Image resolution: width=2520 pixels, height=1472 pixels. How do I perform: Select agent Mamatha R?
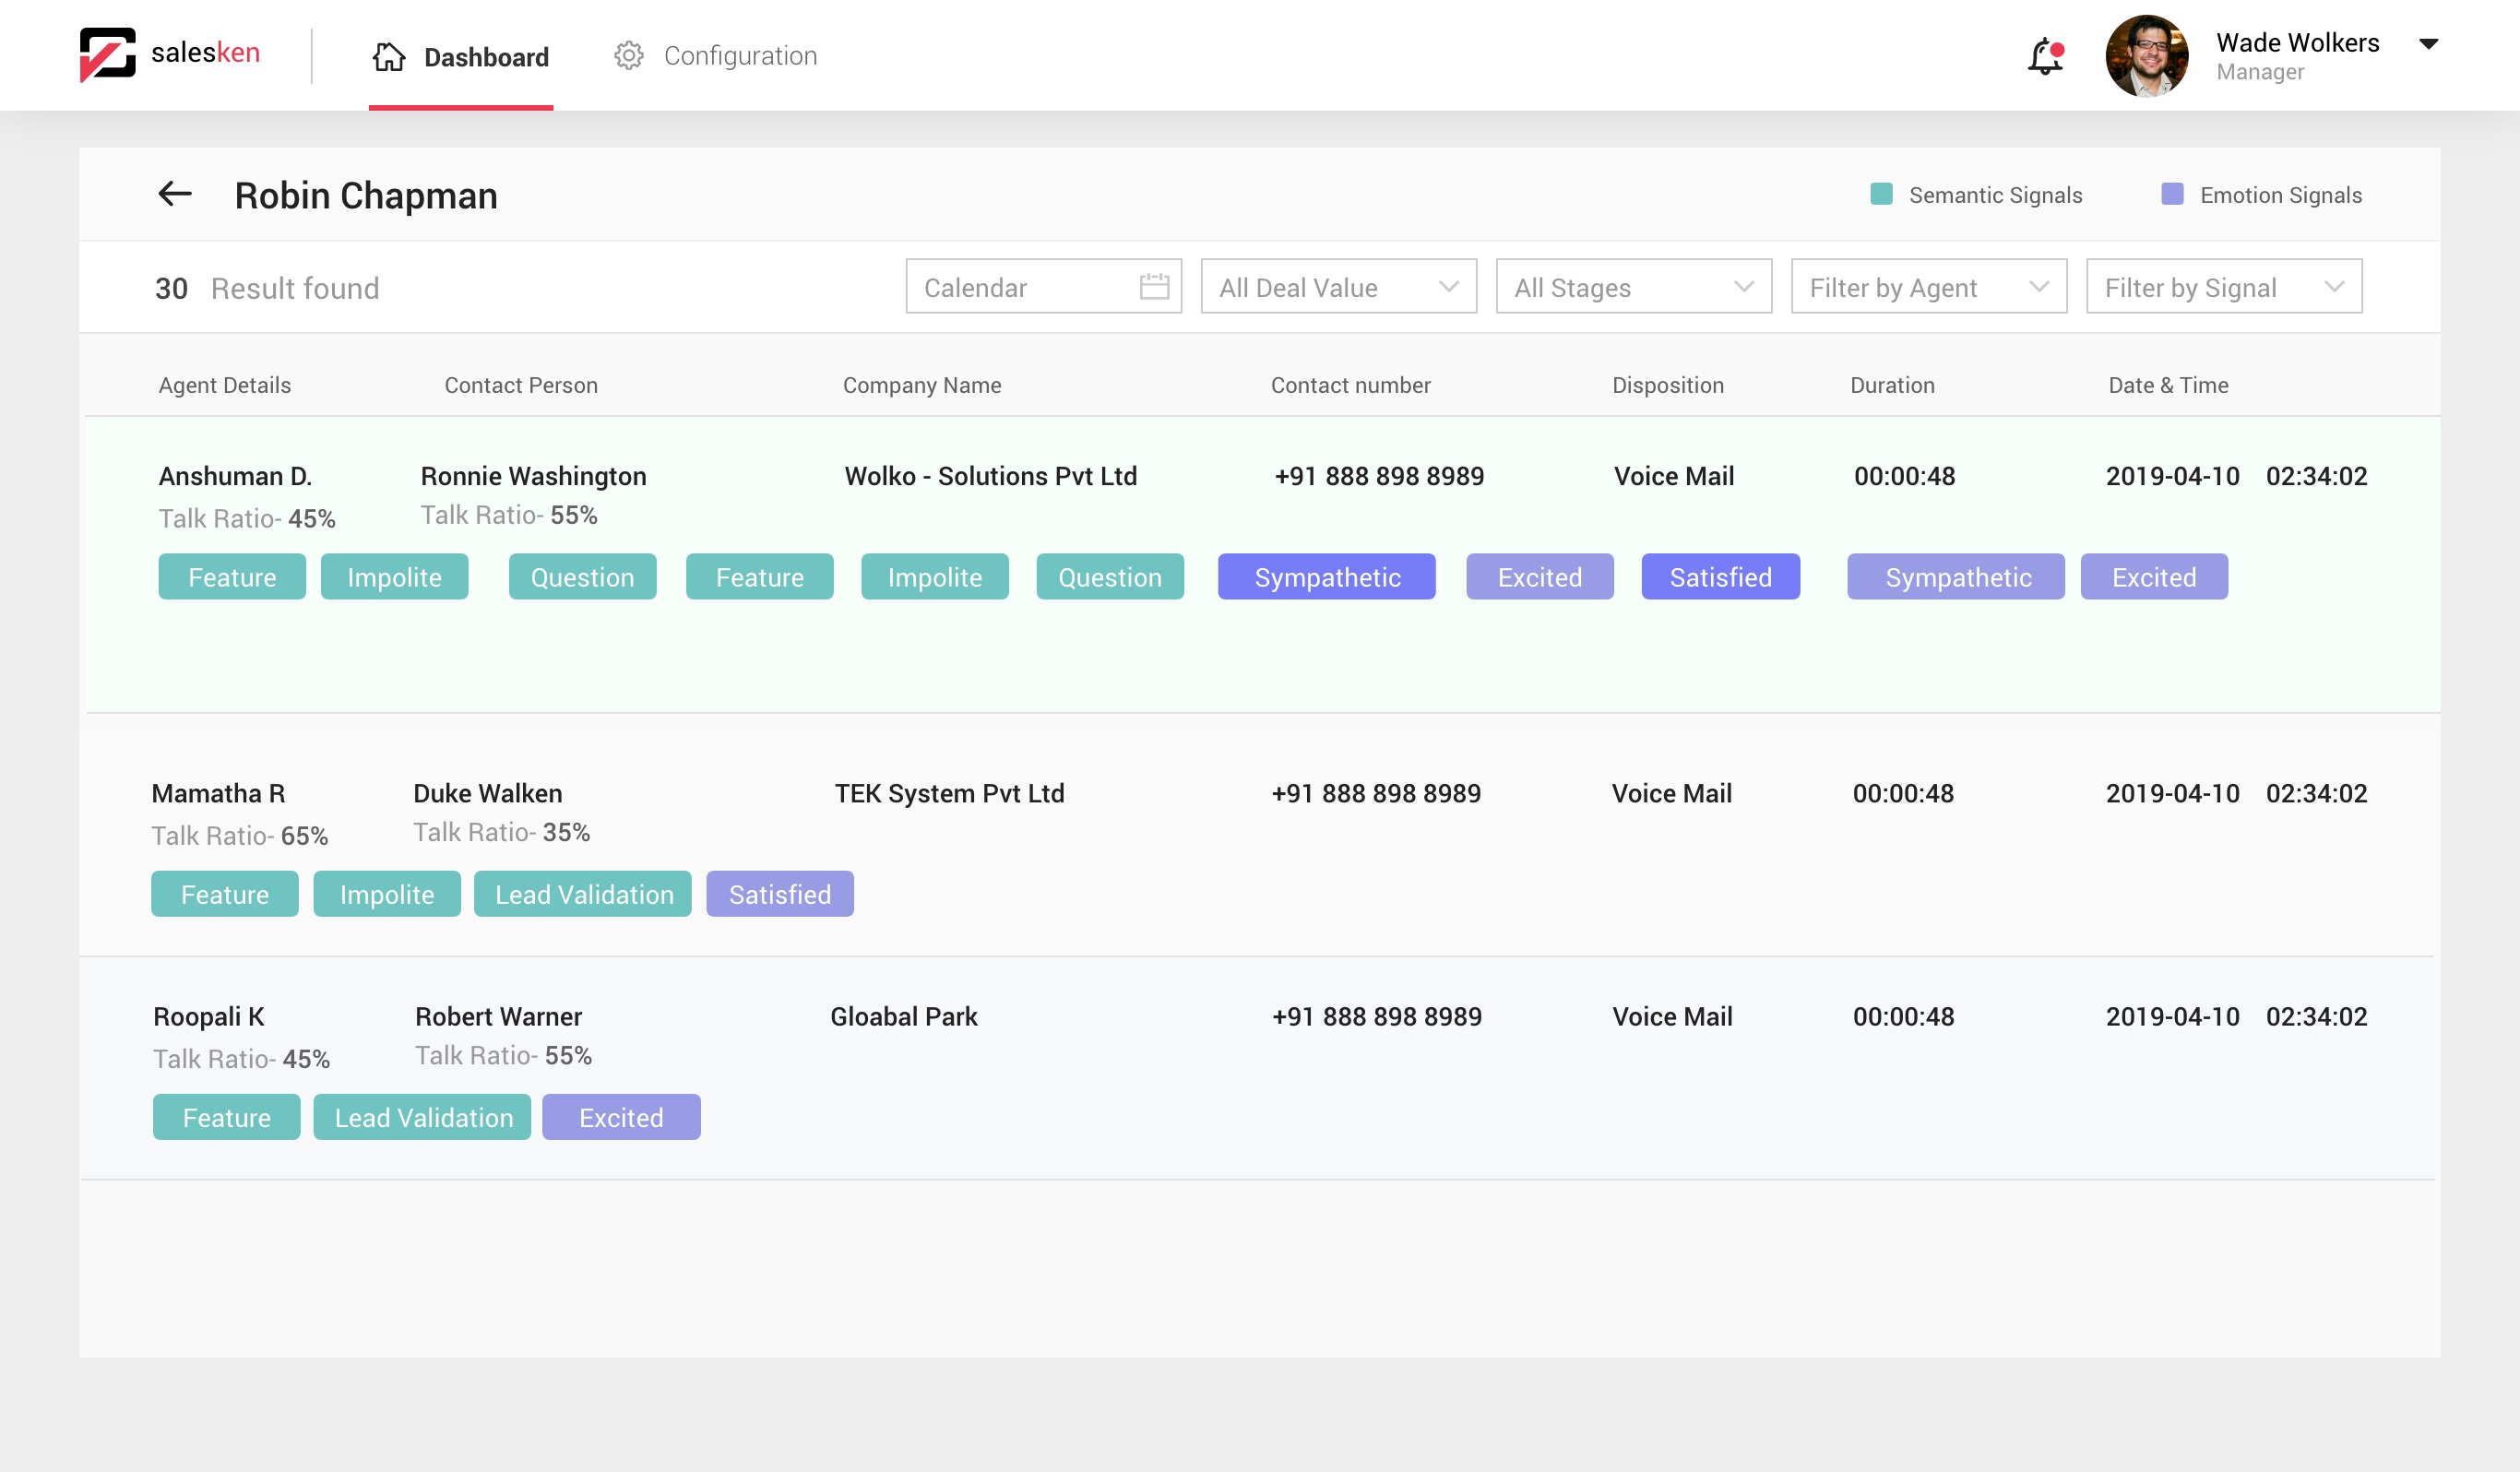pos(218,793)
